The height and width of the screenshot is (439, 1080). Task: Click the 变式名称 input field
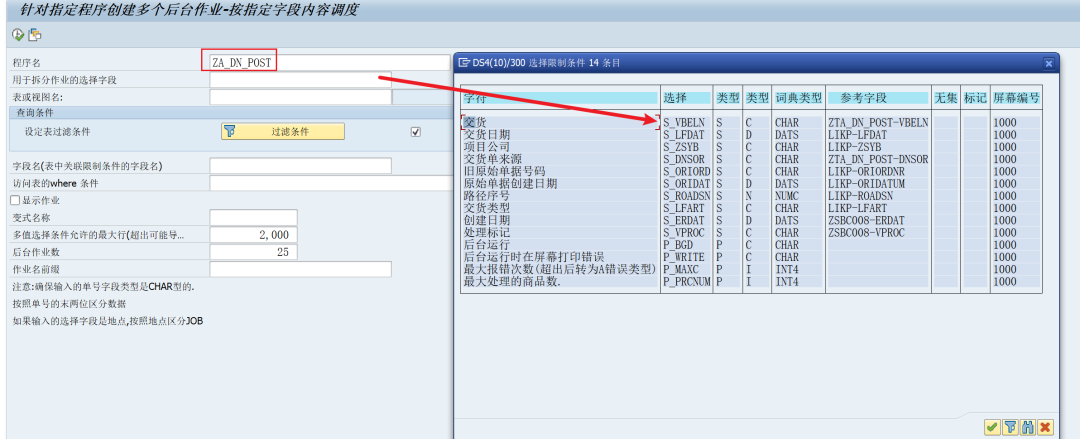(x=253, y=218)
